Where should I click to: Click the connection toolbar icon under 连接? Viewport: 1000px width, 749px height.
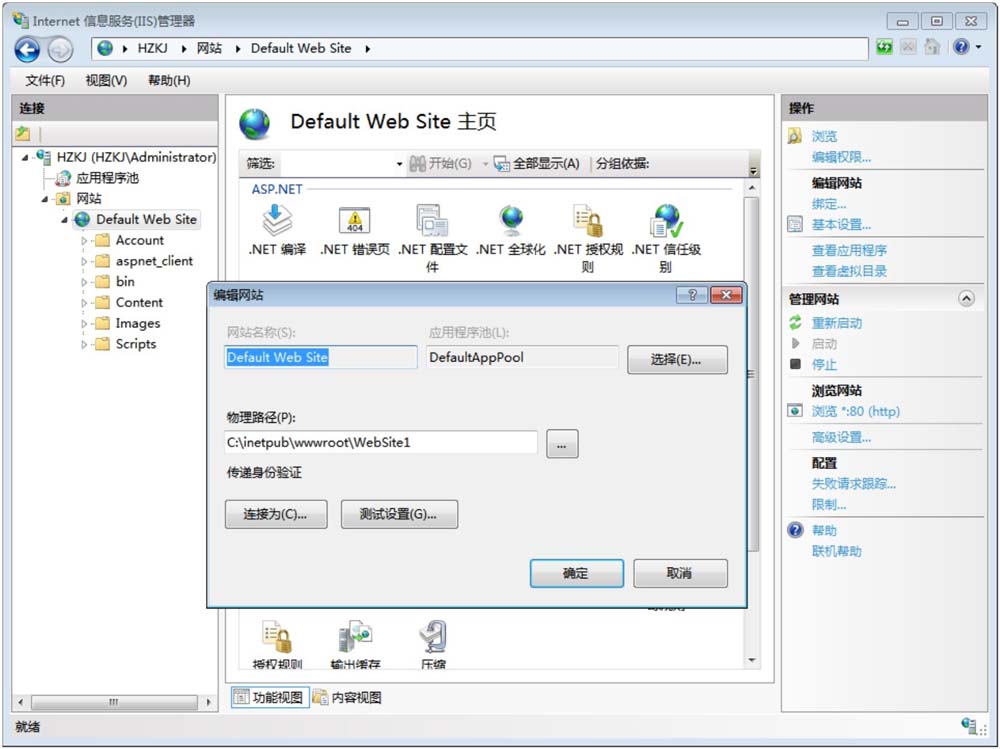point(23,133)
